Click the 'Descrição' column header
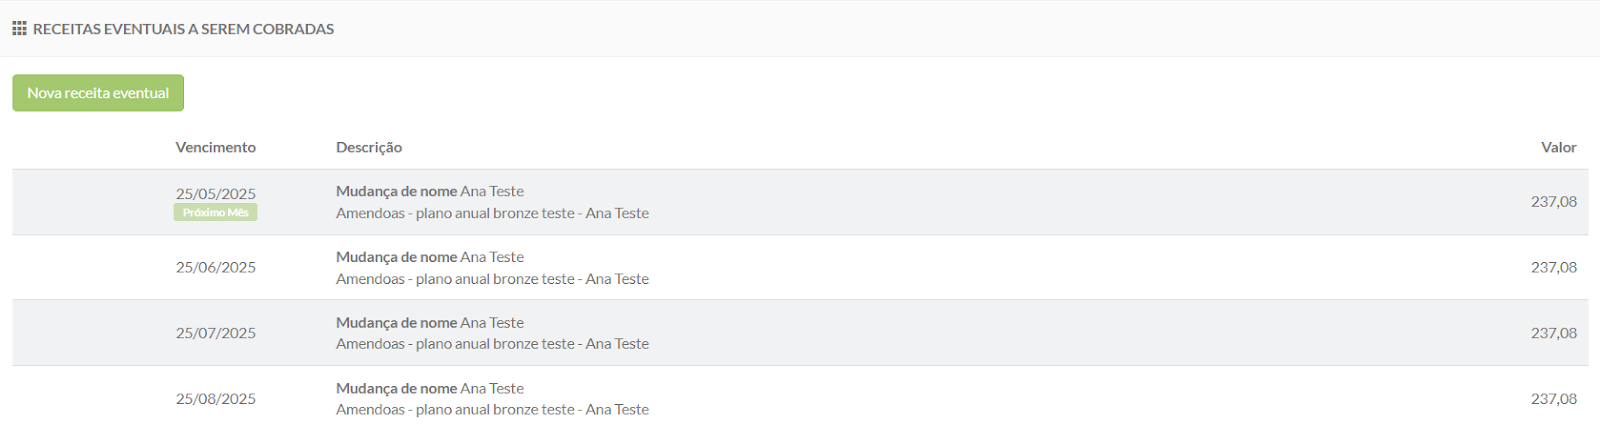Screen dimensions: 1600x425 [369, 147]
